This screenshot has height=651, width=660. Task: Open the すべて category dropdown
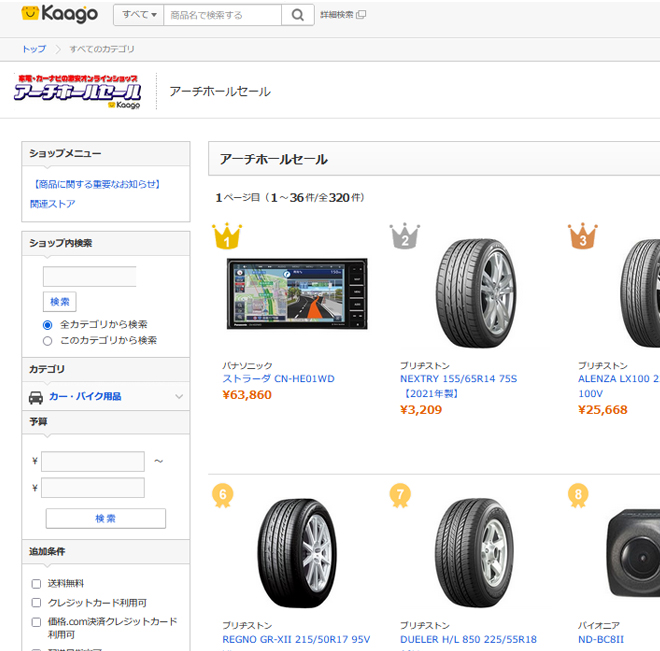139,15
